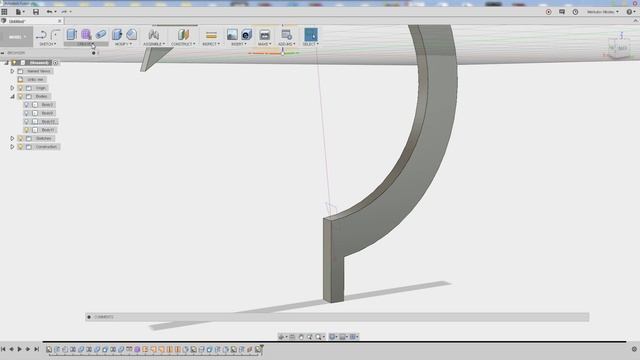Toggle visibility bulb of Origin folder
Screen dimensions: 640x360
20,88
